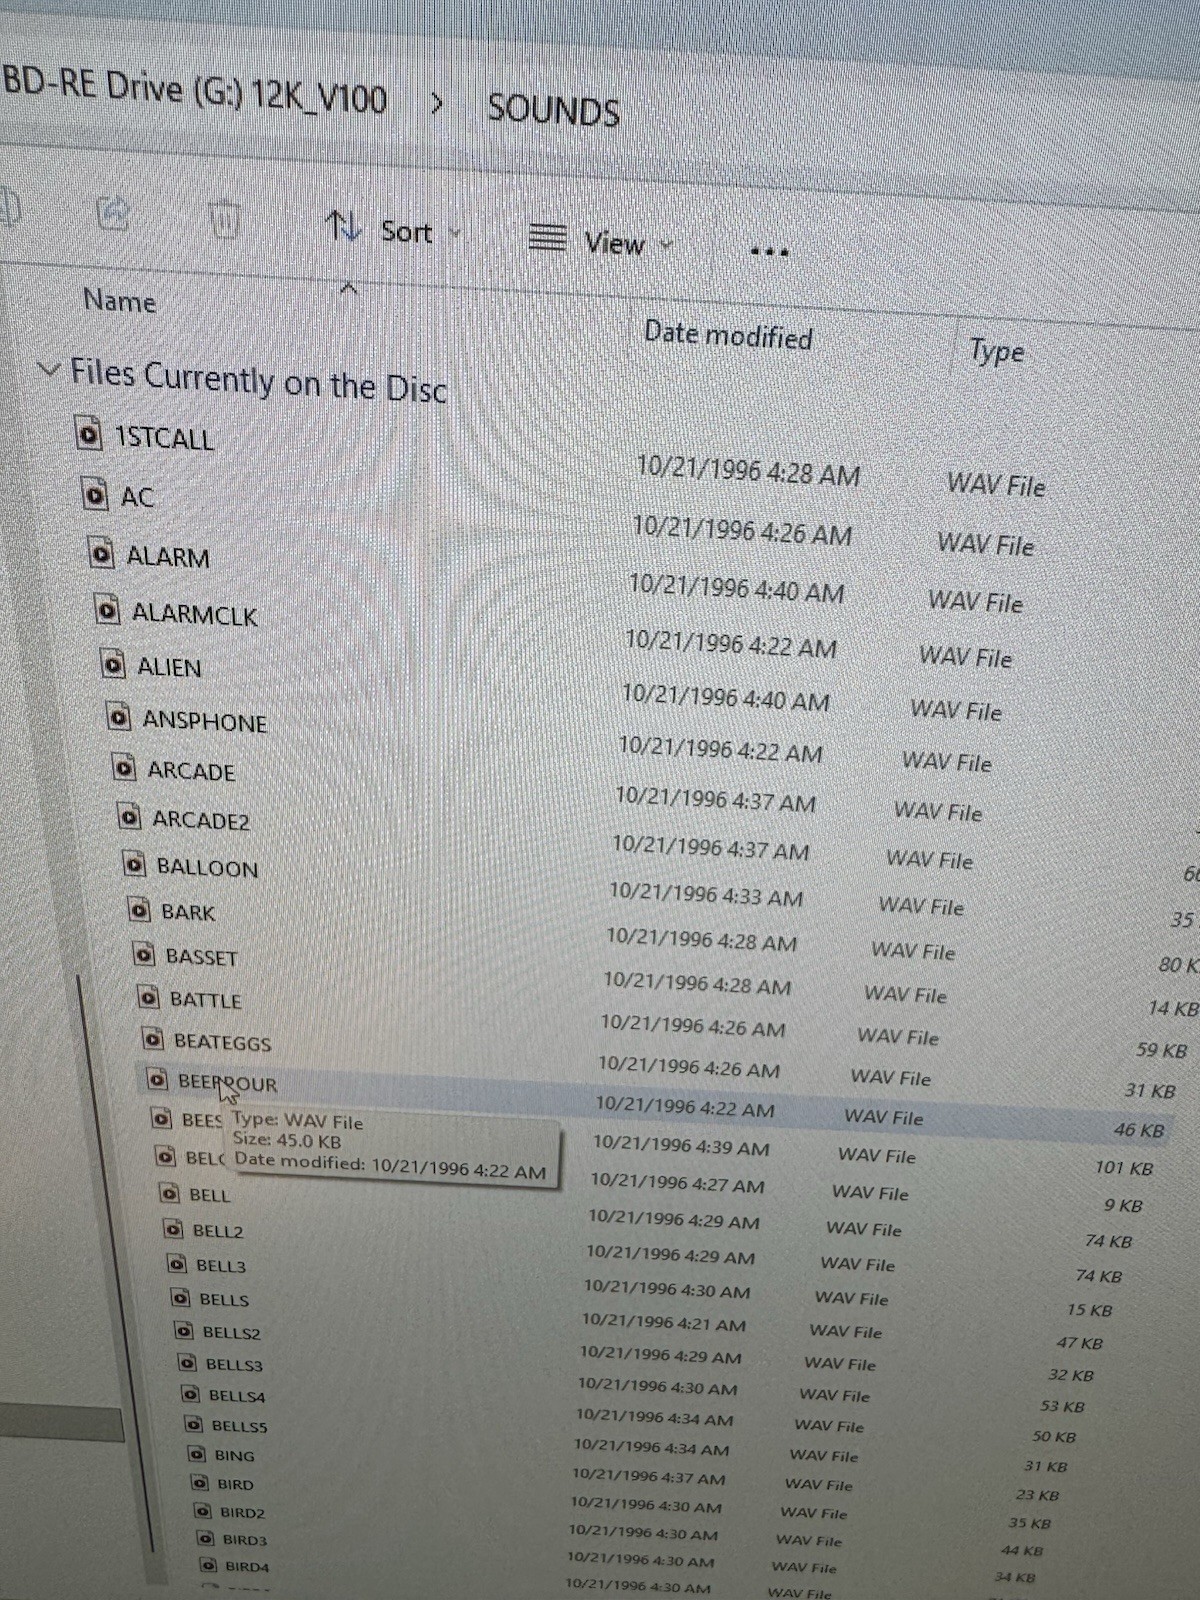Click the 9 KB size value
Screen dimensions: 1200x1600
click(1123, 1205)
